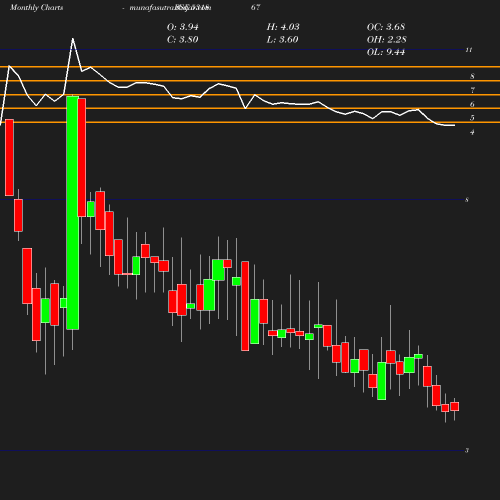Click the "7" label beside orange line
Screen dimensions: 500x500
pyautogui.click(x=472, y=90)
